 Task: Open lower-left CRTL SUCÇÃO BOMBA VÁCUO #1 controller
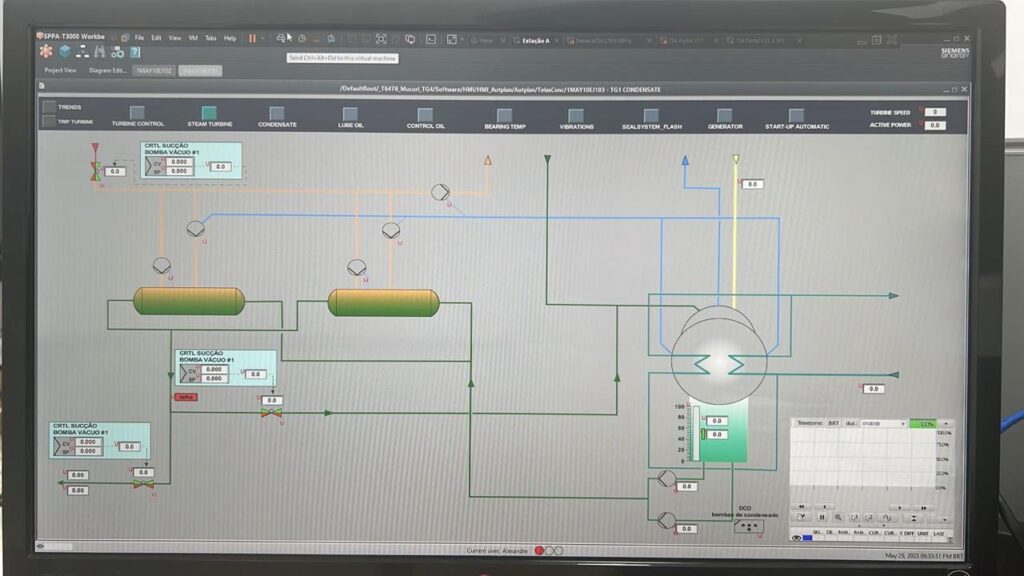99,441
